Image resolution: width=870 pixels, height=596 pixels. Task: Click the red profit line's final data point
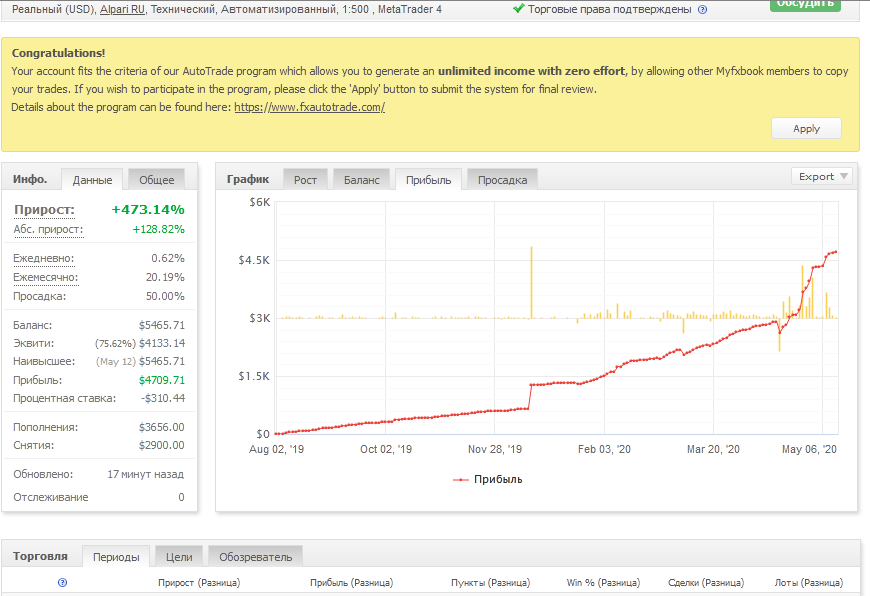point(836,252)
